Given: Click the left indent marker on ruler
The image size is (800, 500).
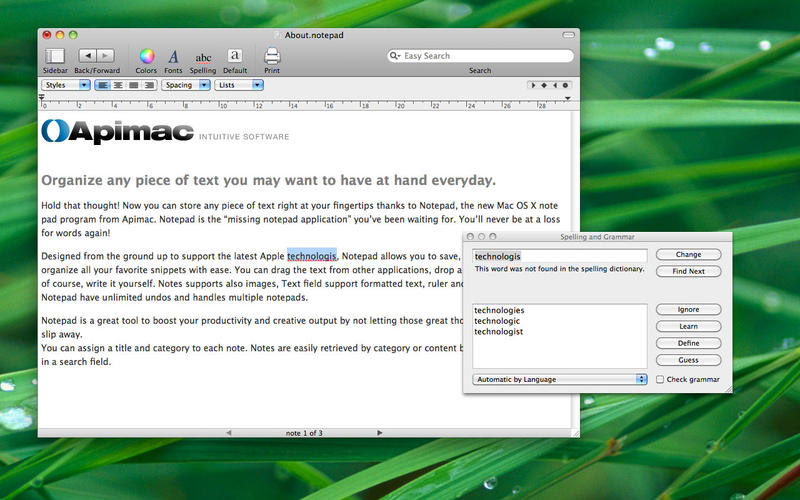Looking at the screenshot, I should coord(42,97).
